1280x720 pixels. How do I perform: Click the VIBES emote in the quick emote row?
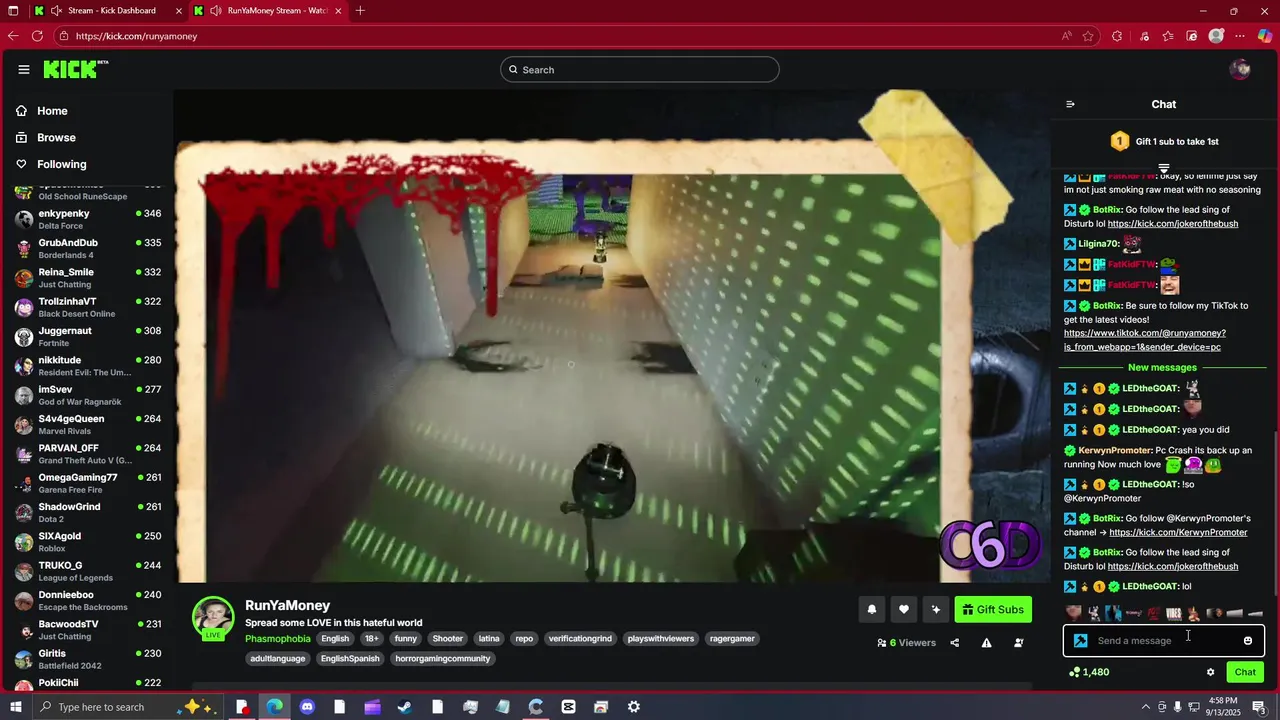point(1173,613)
